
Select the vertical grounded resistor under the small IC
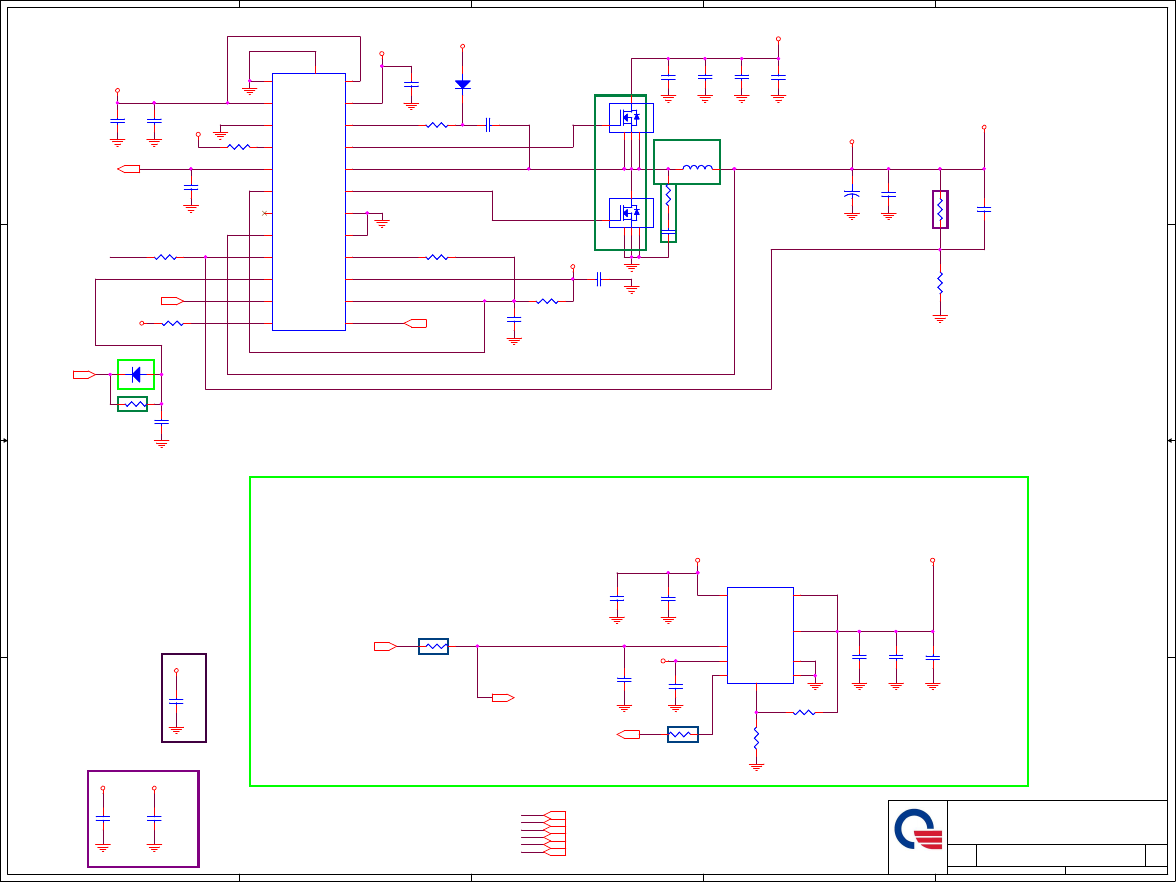[x=756, y=738]
